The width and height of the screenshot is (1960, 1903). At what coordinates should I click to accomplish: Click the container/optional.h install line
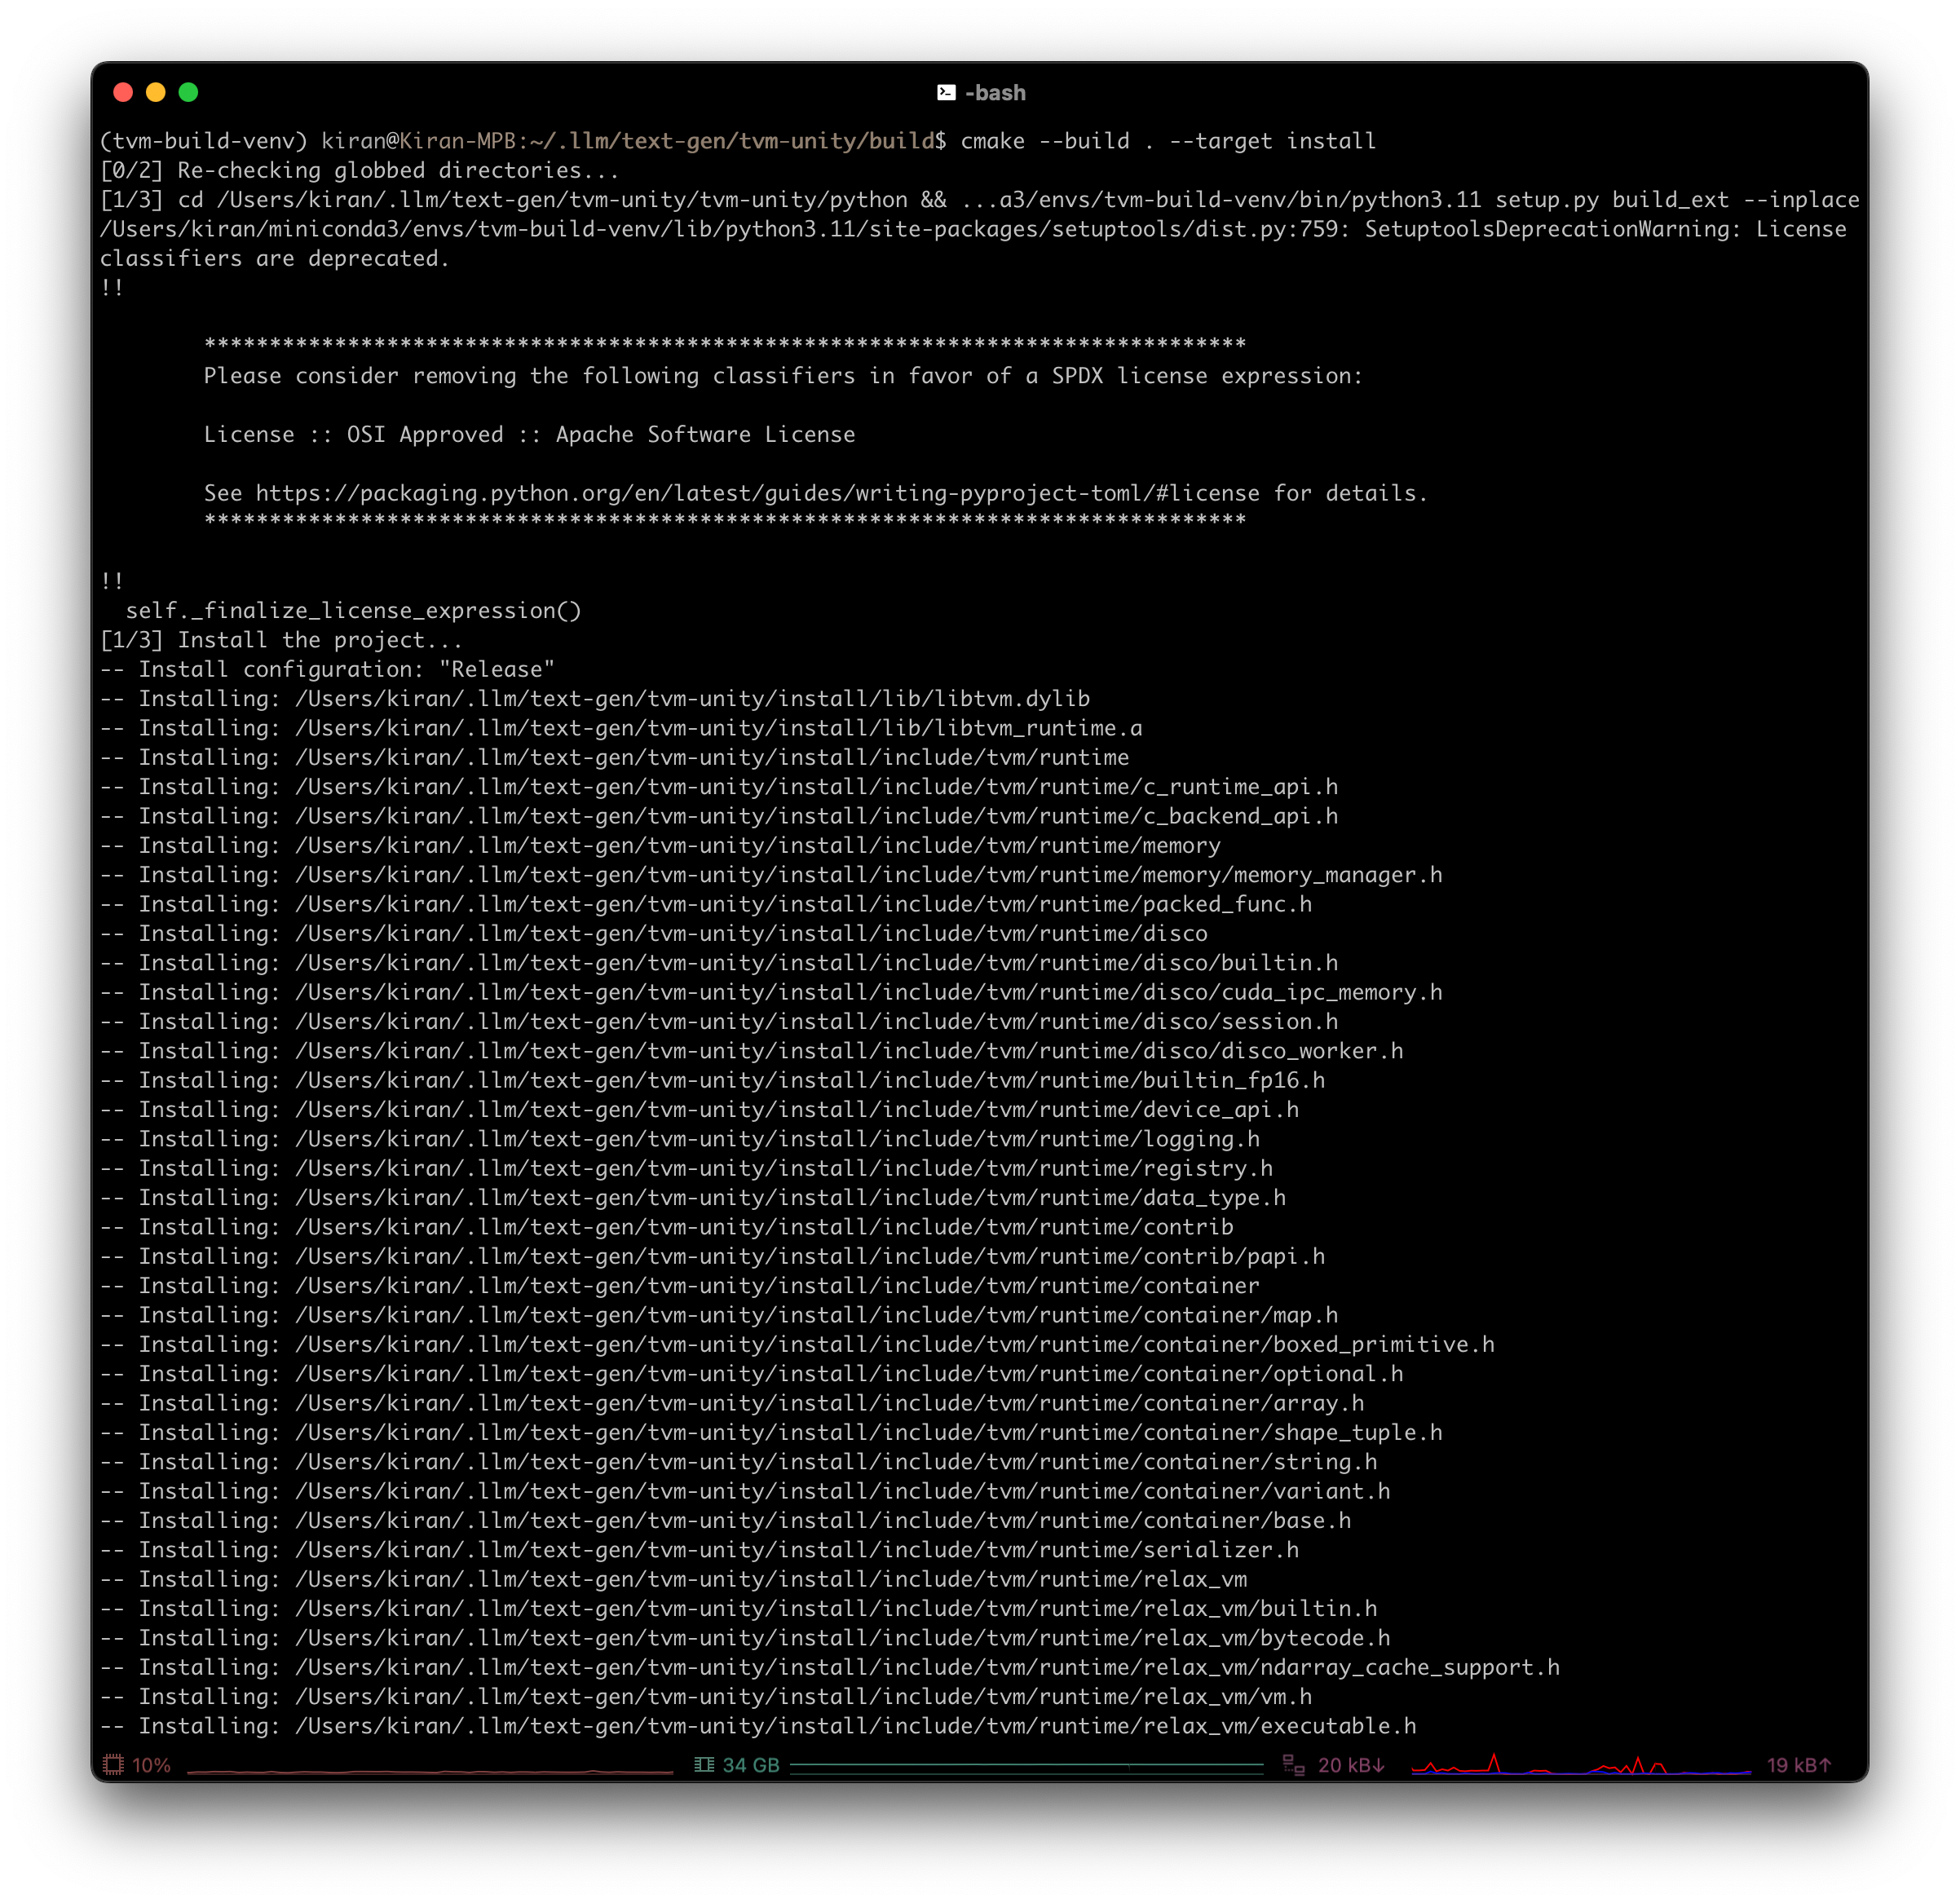752,1373
